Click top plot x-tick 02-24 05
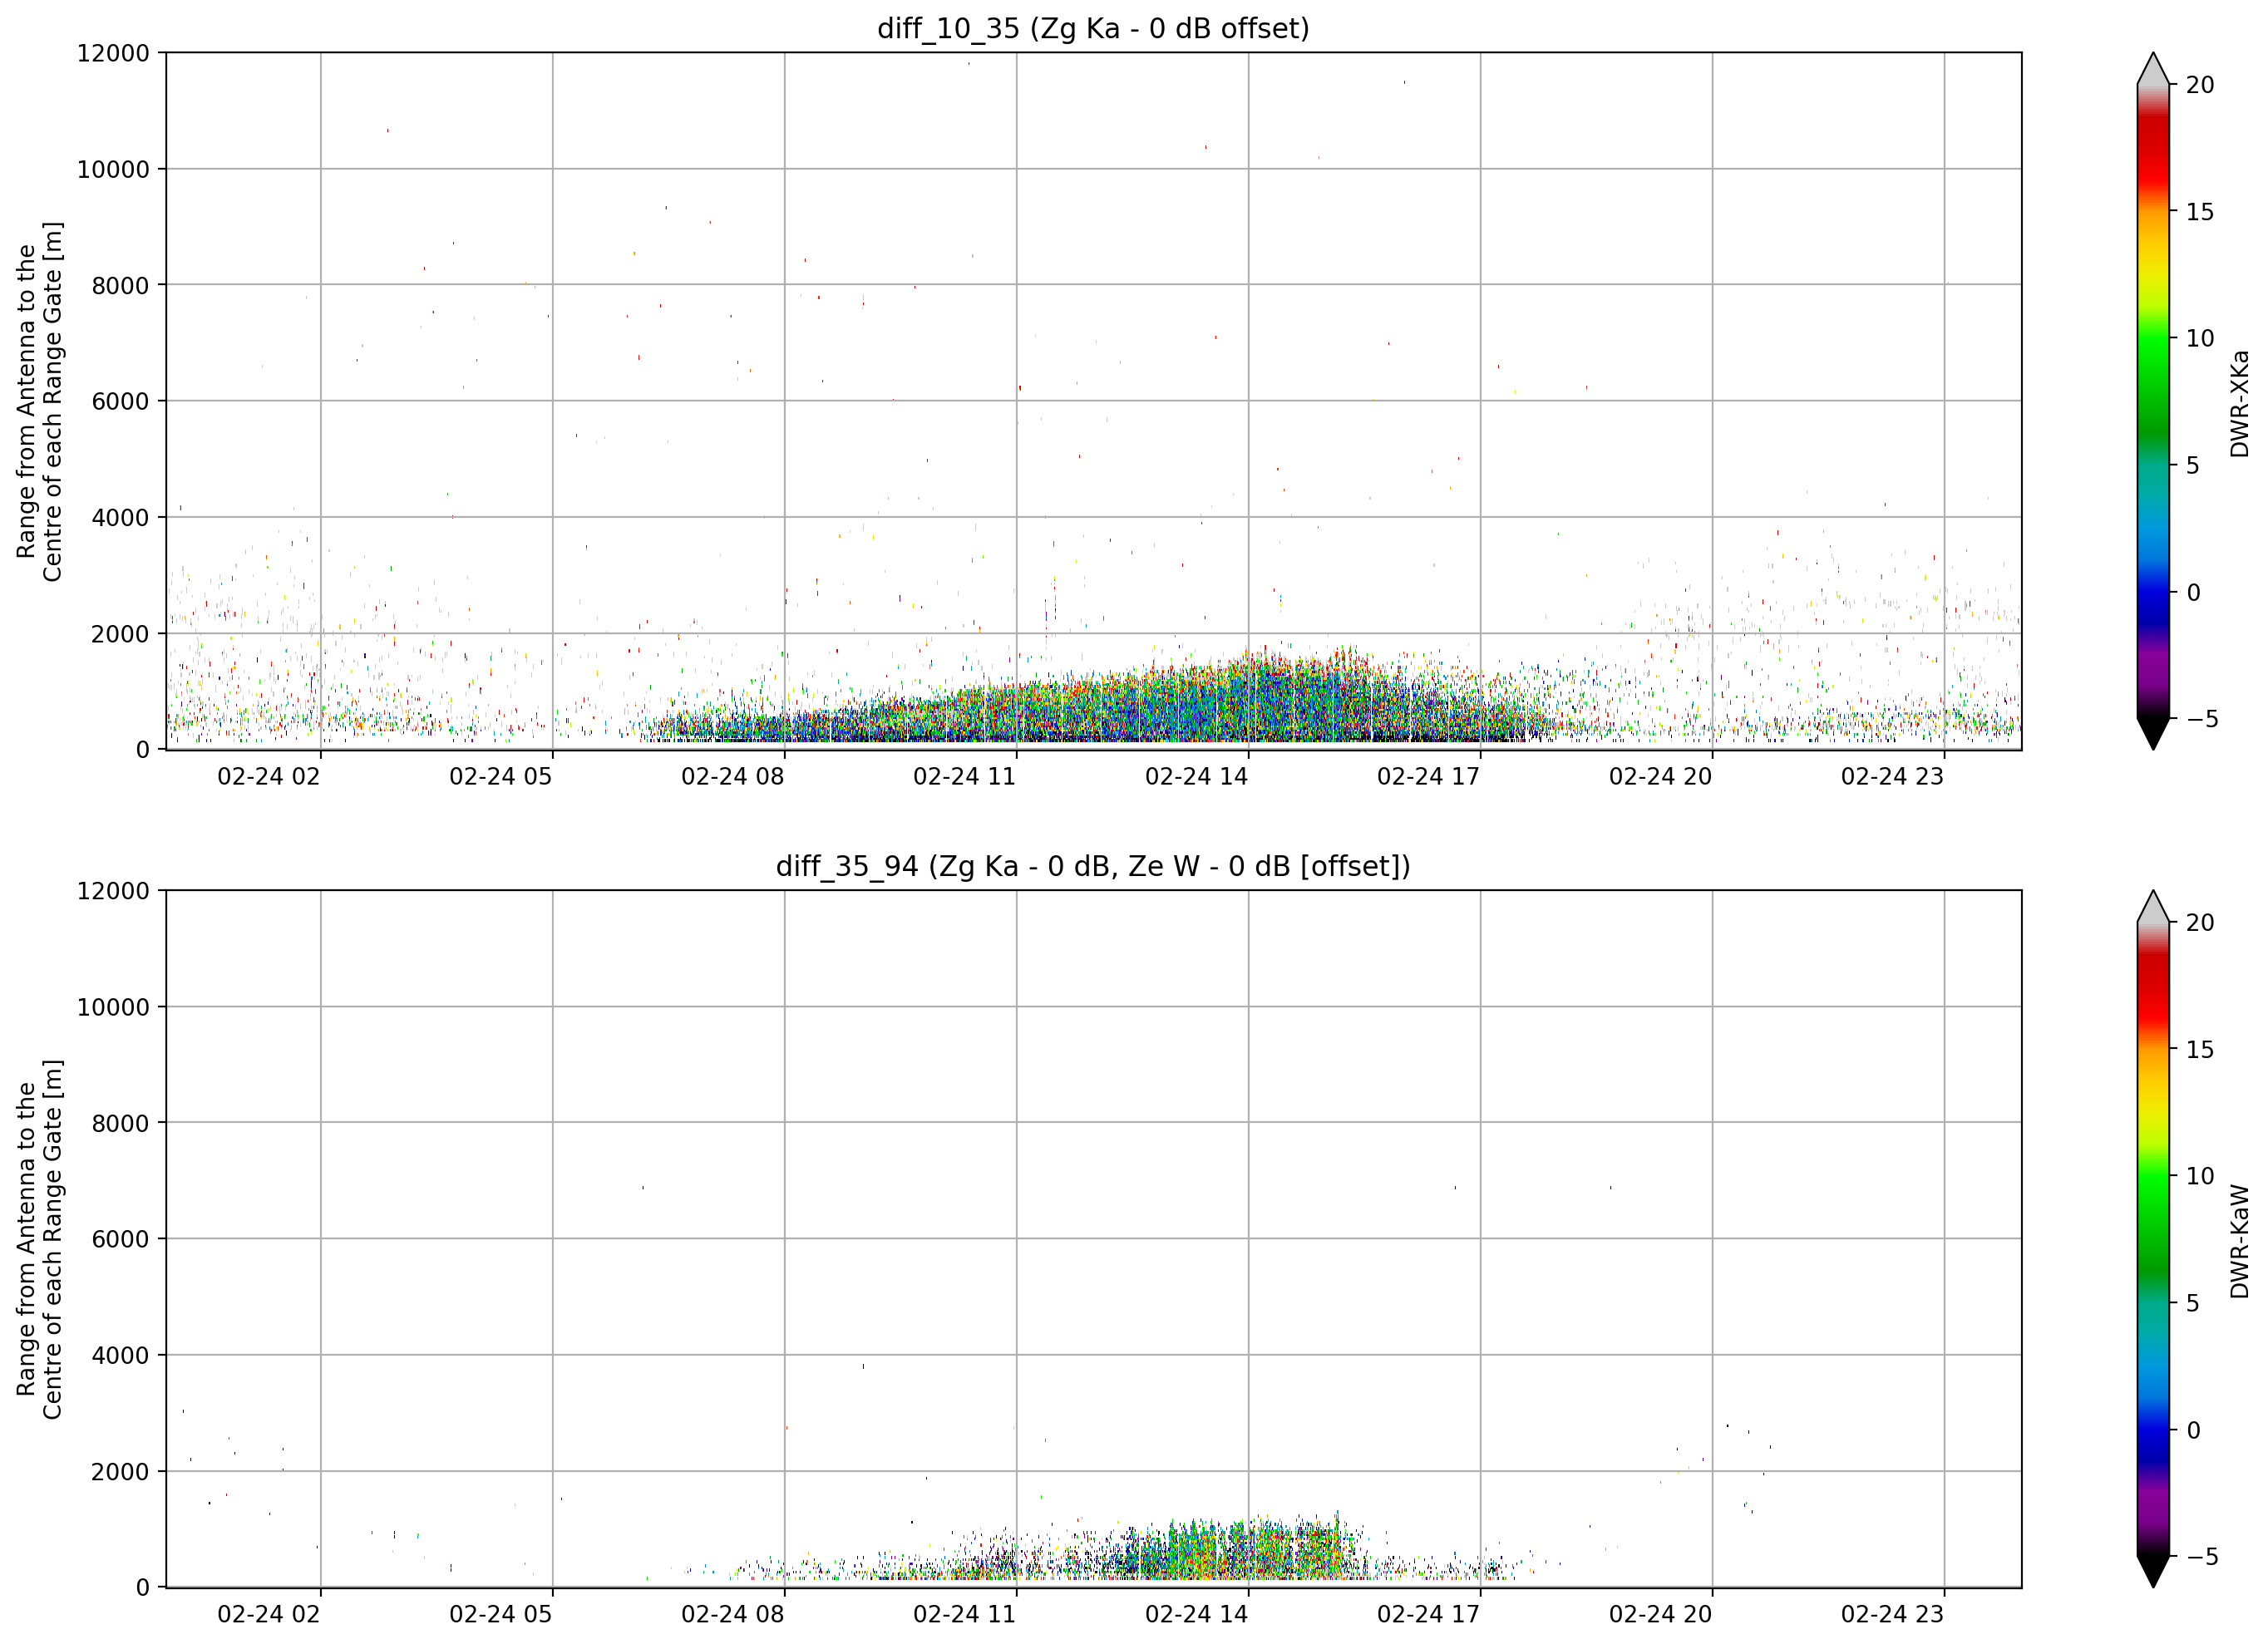The width and height of the screenshot is (2268, 1644). click(x=501, y=777)
